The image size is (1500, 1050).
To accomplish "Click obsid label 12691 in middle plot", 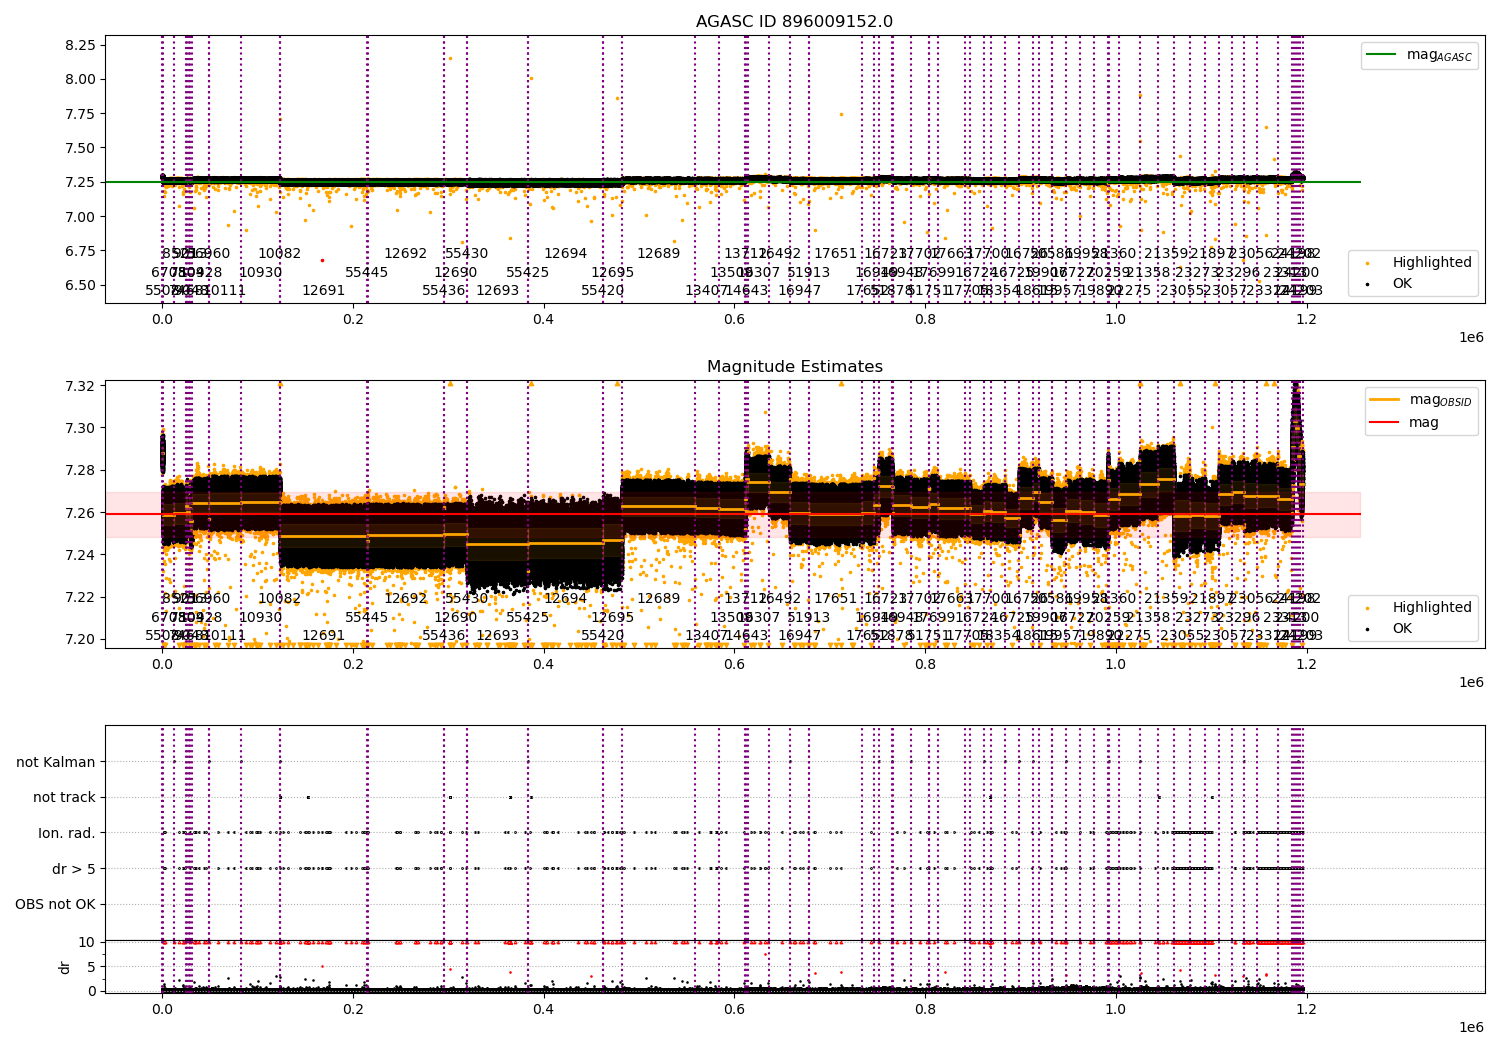I will (x=323, y=636).
